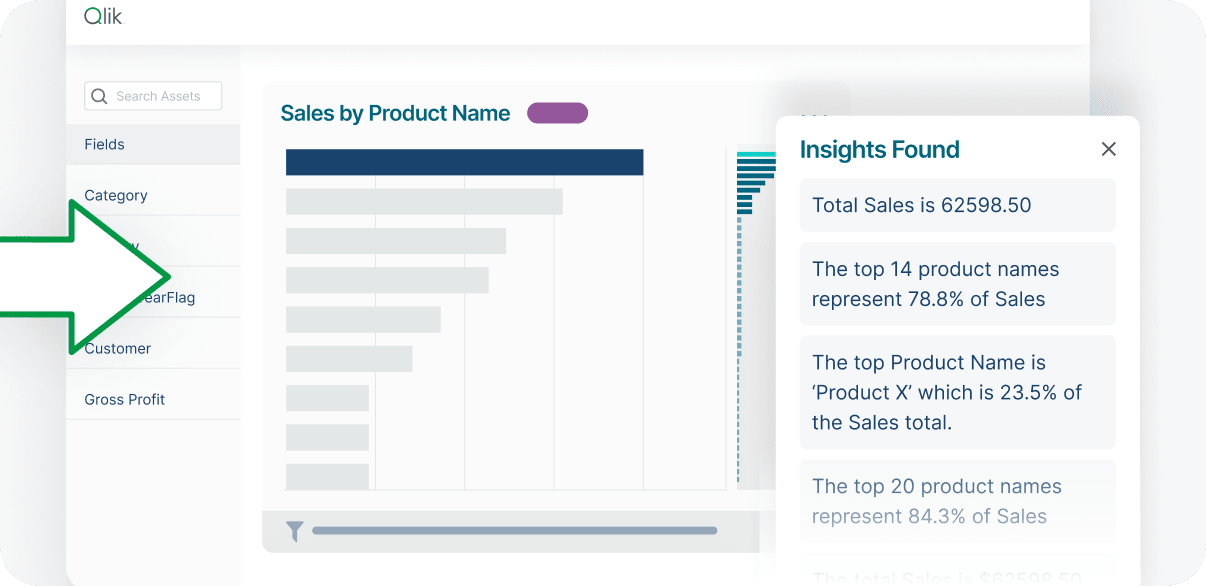Select insight 'Total Sales is 62598.50'
Screen dimensions: 1206x586
coord(957,205)
